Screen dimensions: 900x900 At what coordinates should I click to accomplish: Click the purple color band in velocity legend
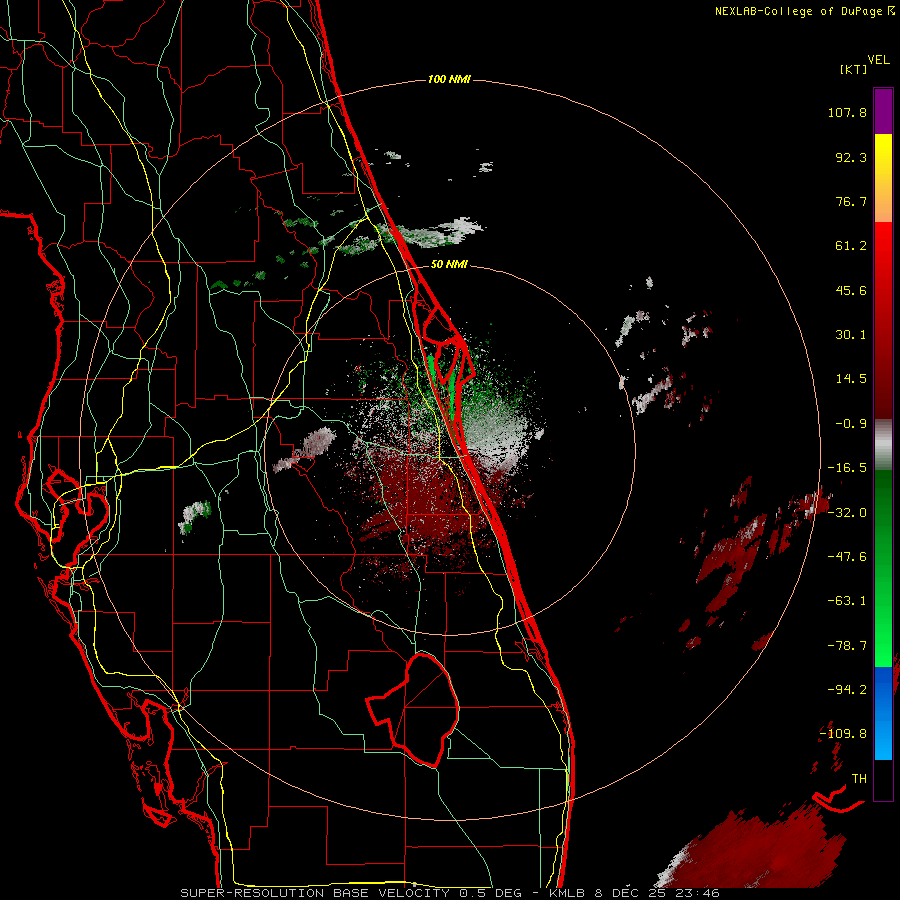pos(883,111)
